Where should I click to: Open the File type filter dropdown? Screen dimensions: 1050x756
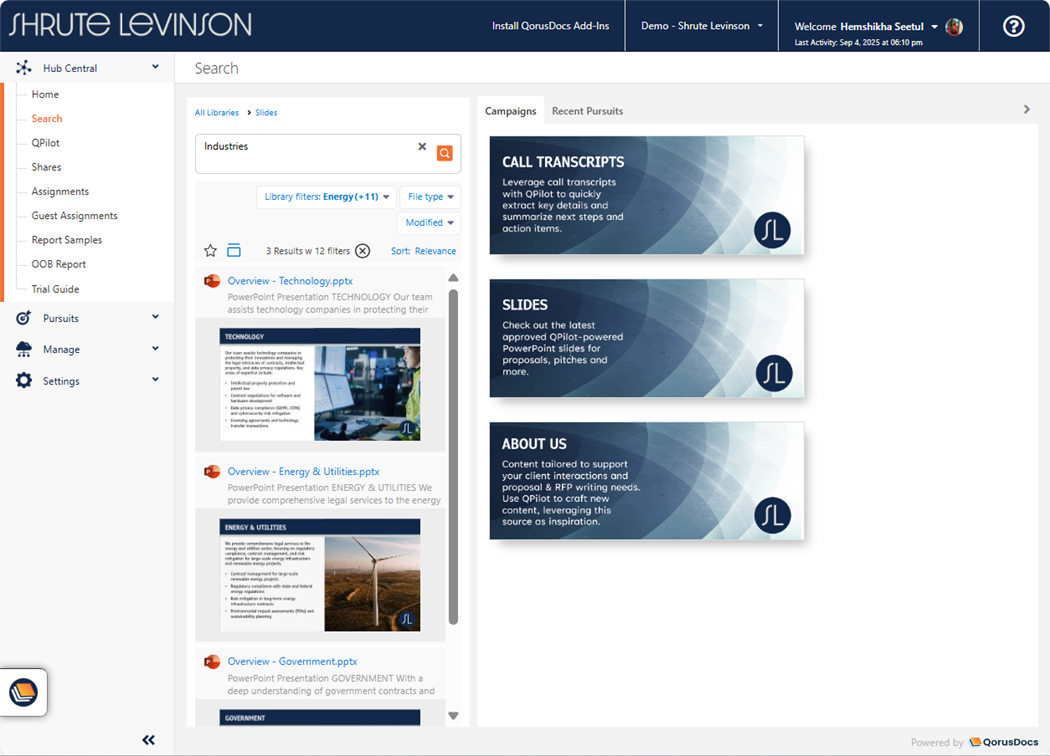[430, 197]
